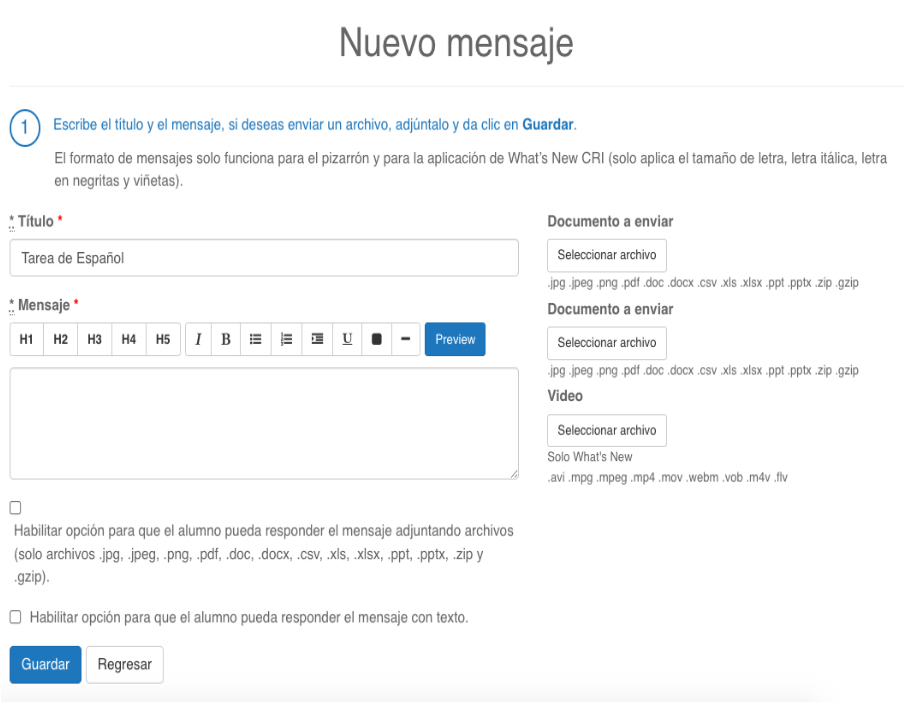Insert a numbered list
This screenshot has height=702, width=912.
[x=286, y=340]
